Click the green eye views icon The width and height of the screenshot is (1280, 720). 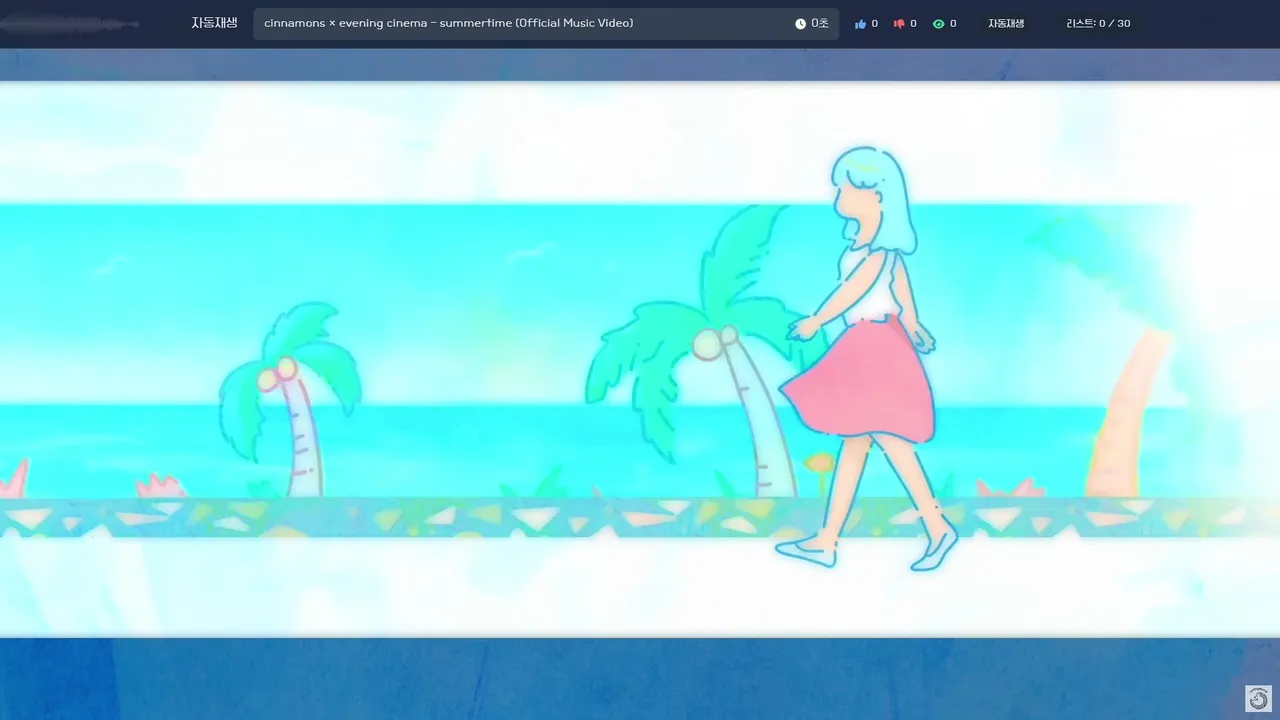938,24
